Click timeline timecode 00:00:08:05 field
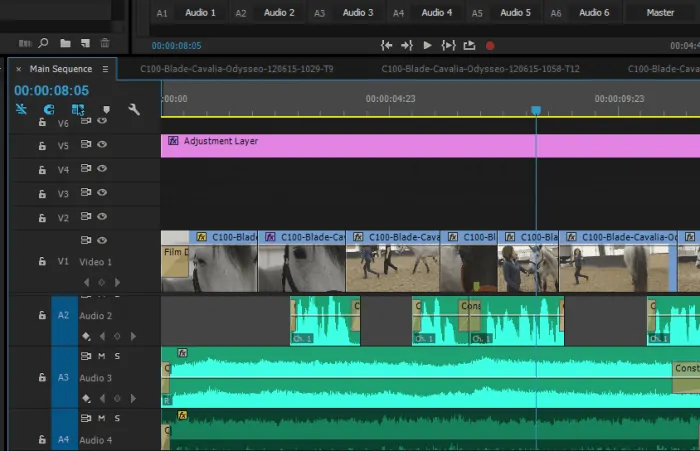 click(51, 91)
